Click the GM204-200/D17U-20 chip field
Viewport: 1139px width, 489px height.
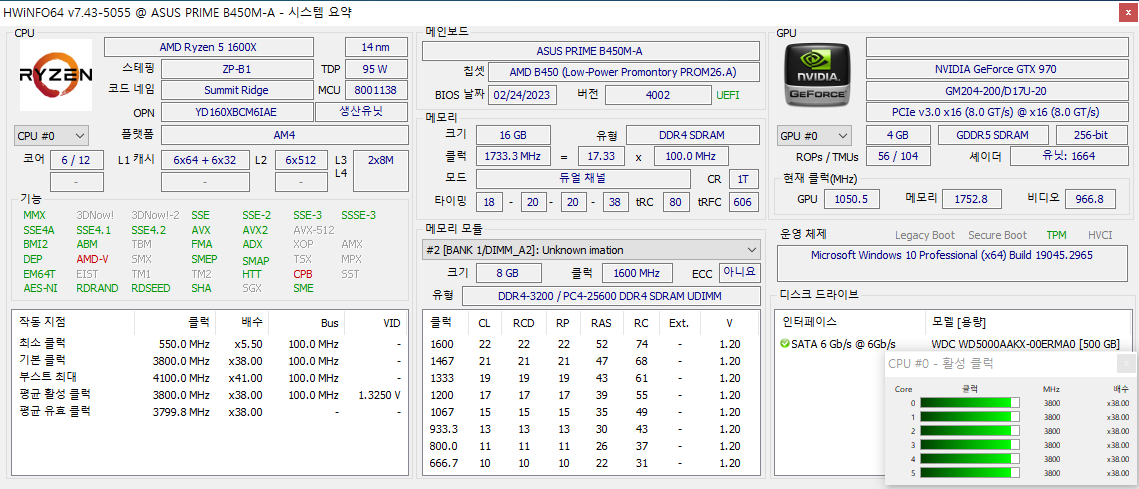coord(995,91)
